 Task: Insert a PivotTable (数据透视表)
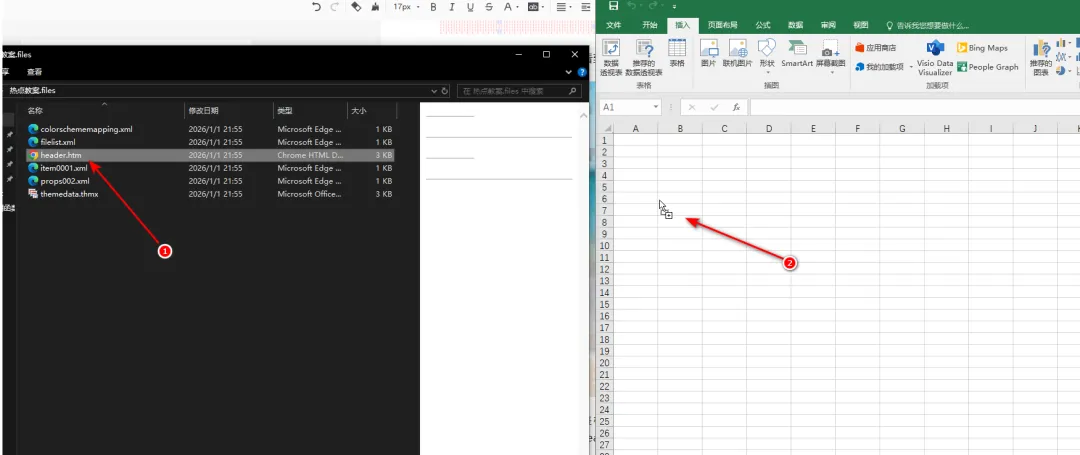coord(611,58)
